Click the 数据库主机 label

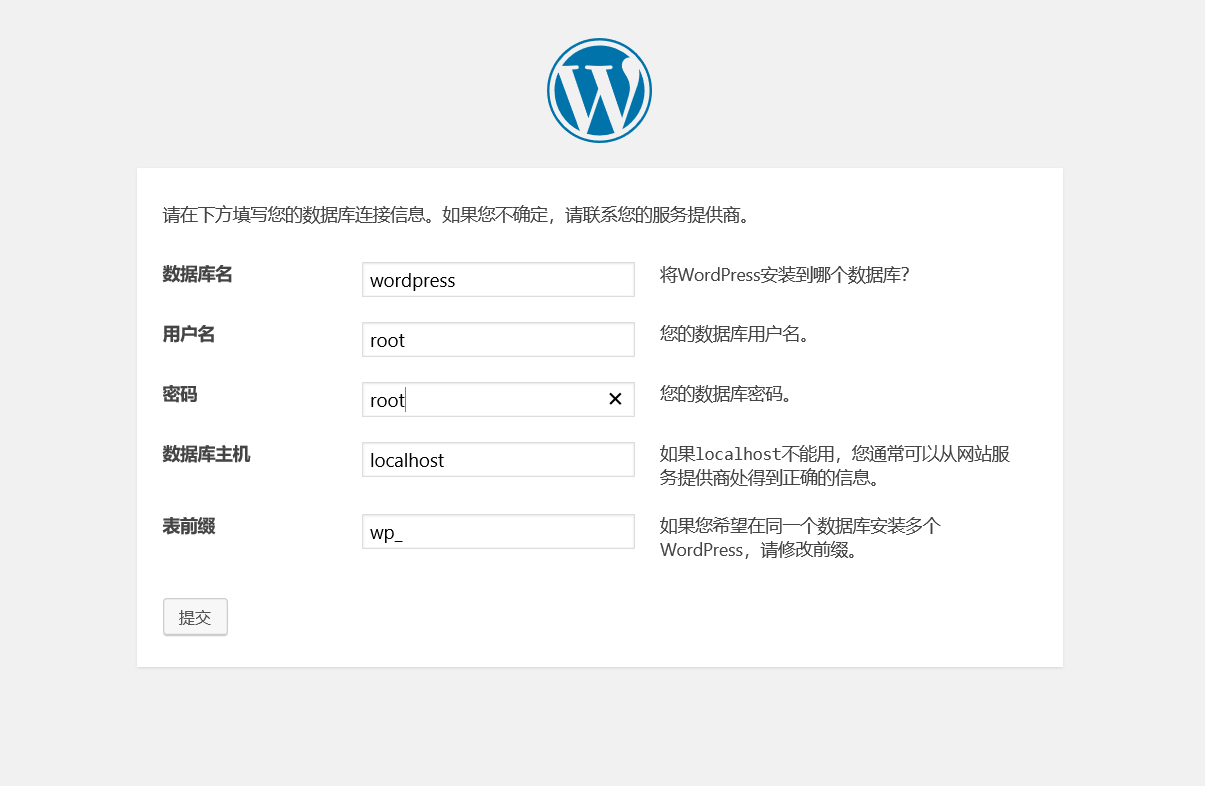(x=206, y=454)
